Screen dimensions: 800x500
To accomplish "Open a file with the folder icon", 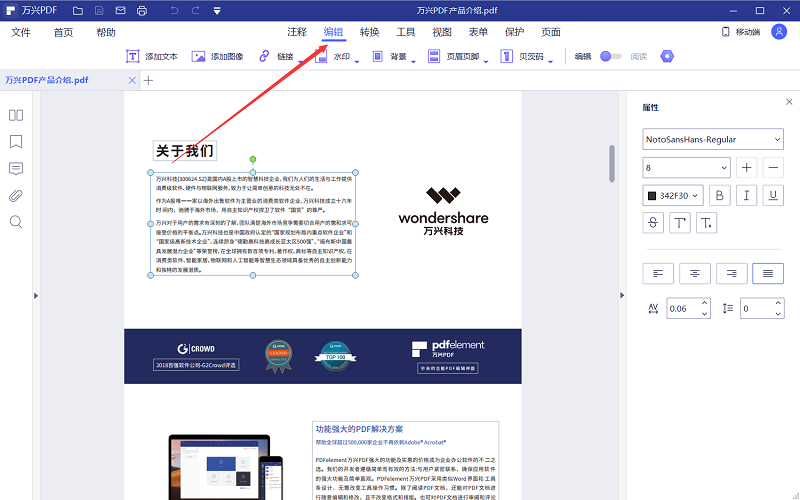I will pyautogui.click(x=78, y=10).
